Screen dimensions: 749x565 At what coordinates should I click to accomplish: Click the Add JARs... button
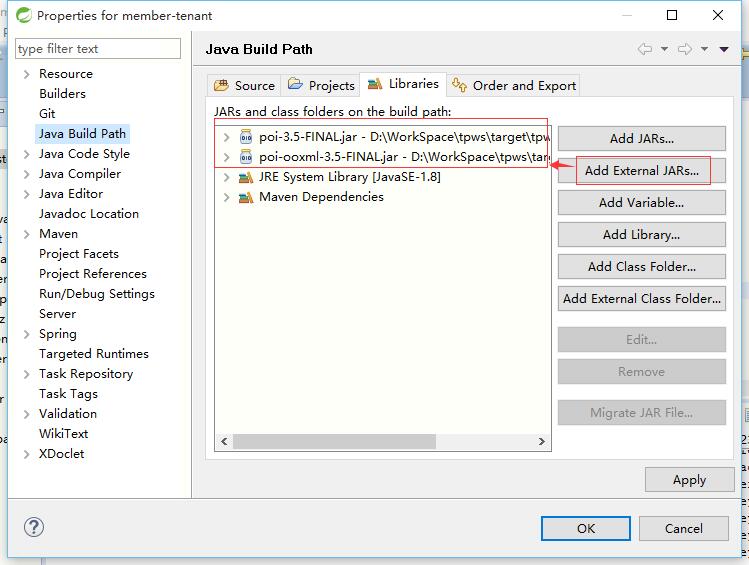642,139
